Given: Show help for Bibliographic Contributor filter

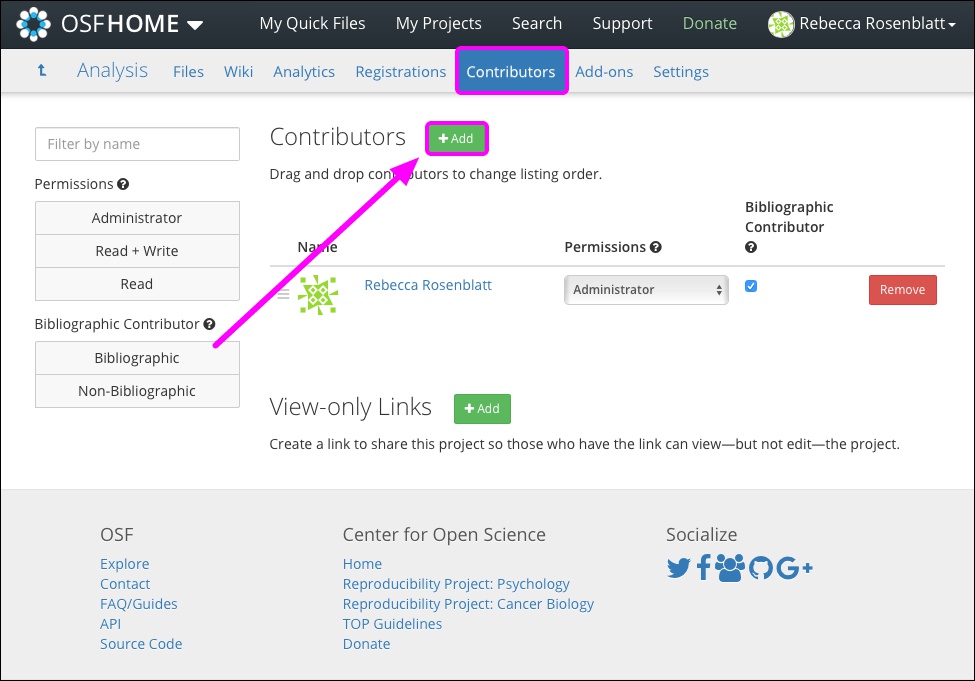Looking at the screenshot, I should (x=210, y=324).
